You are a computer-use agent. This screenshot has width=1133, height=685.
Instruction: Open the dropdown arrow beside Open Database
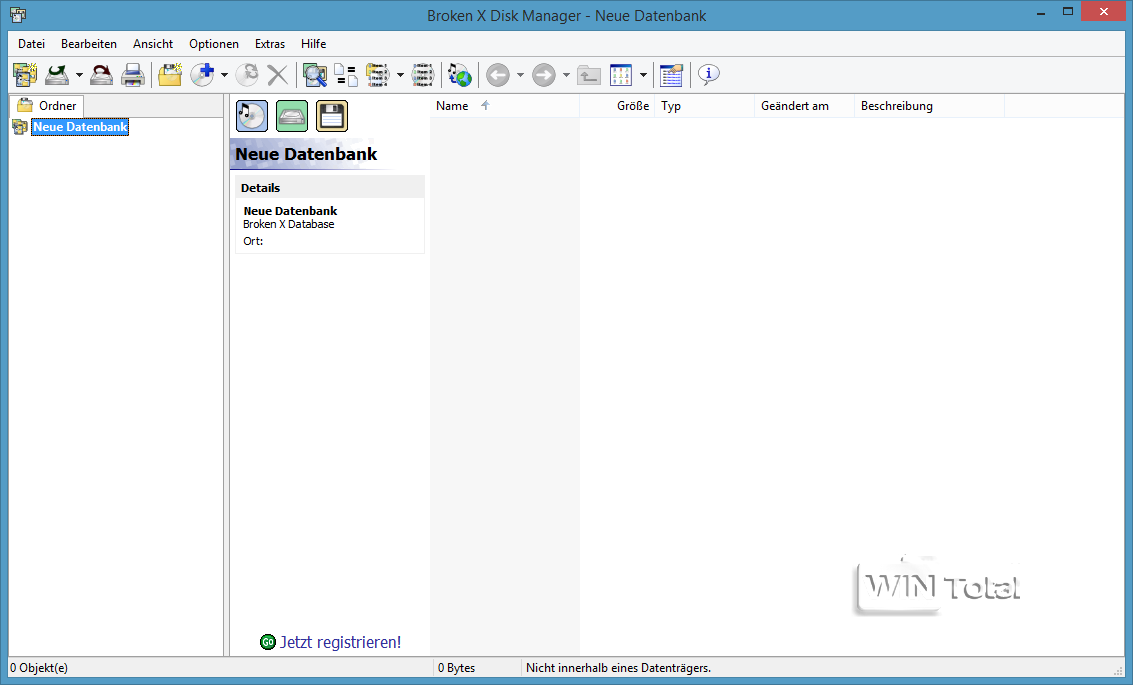pyautogui.click(x=79, y=74)
